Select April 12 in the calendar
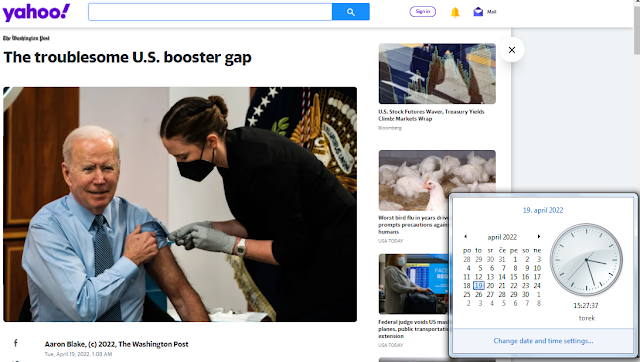This screenshot has height=362, width=640. pos(478,277)
